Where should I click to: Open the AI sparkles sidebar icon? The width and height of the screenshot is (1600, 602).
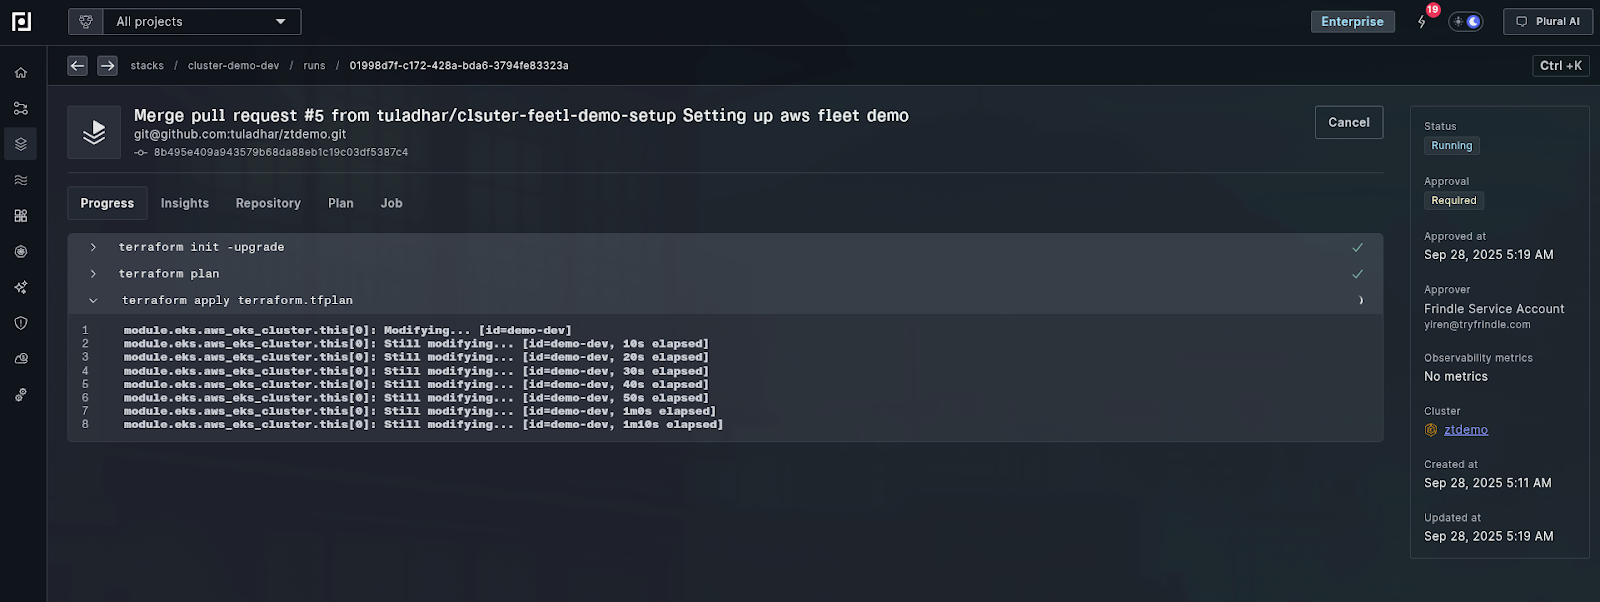[21, 287]
